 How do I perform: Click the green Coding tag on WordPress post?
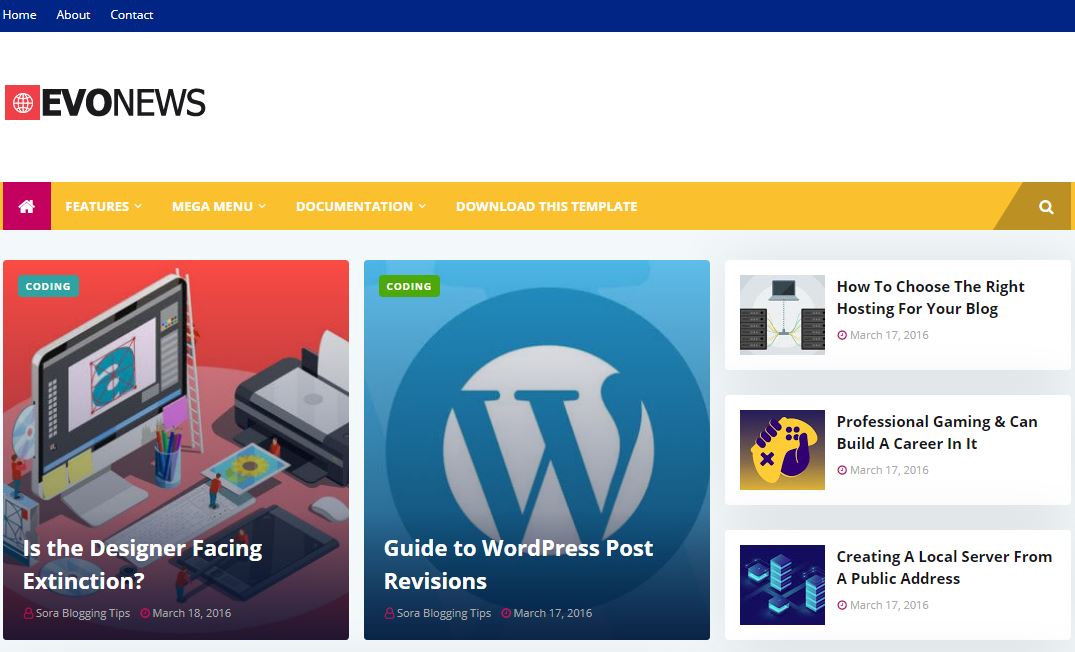(409, 286)
